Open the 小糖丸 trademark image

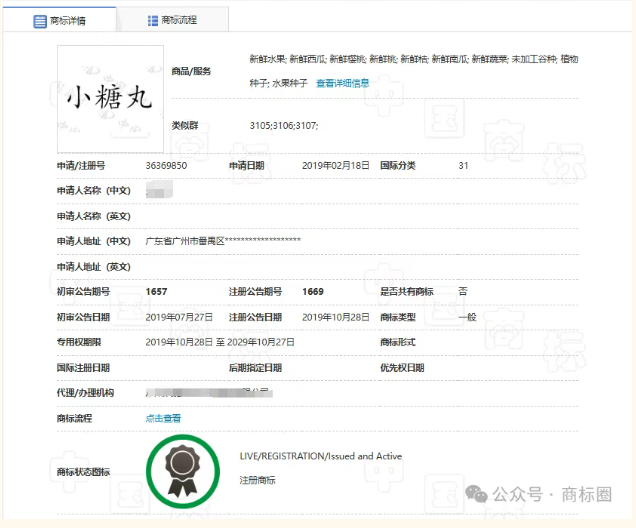click(111, 97)
